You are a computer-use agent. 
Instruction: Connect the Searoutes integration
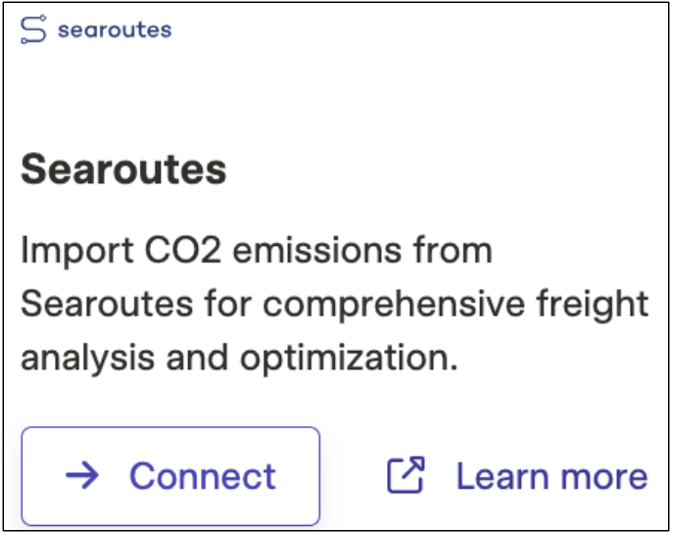(x=171, y=476)
